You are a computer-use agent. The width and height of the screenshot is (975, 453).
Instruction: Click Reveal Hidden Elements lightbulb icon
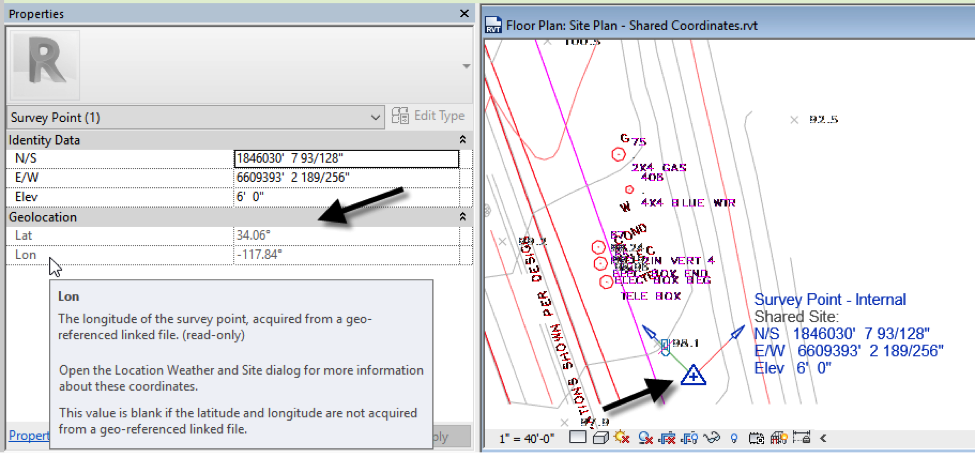coord(733,438)
